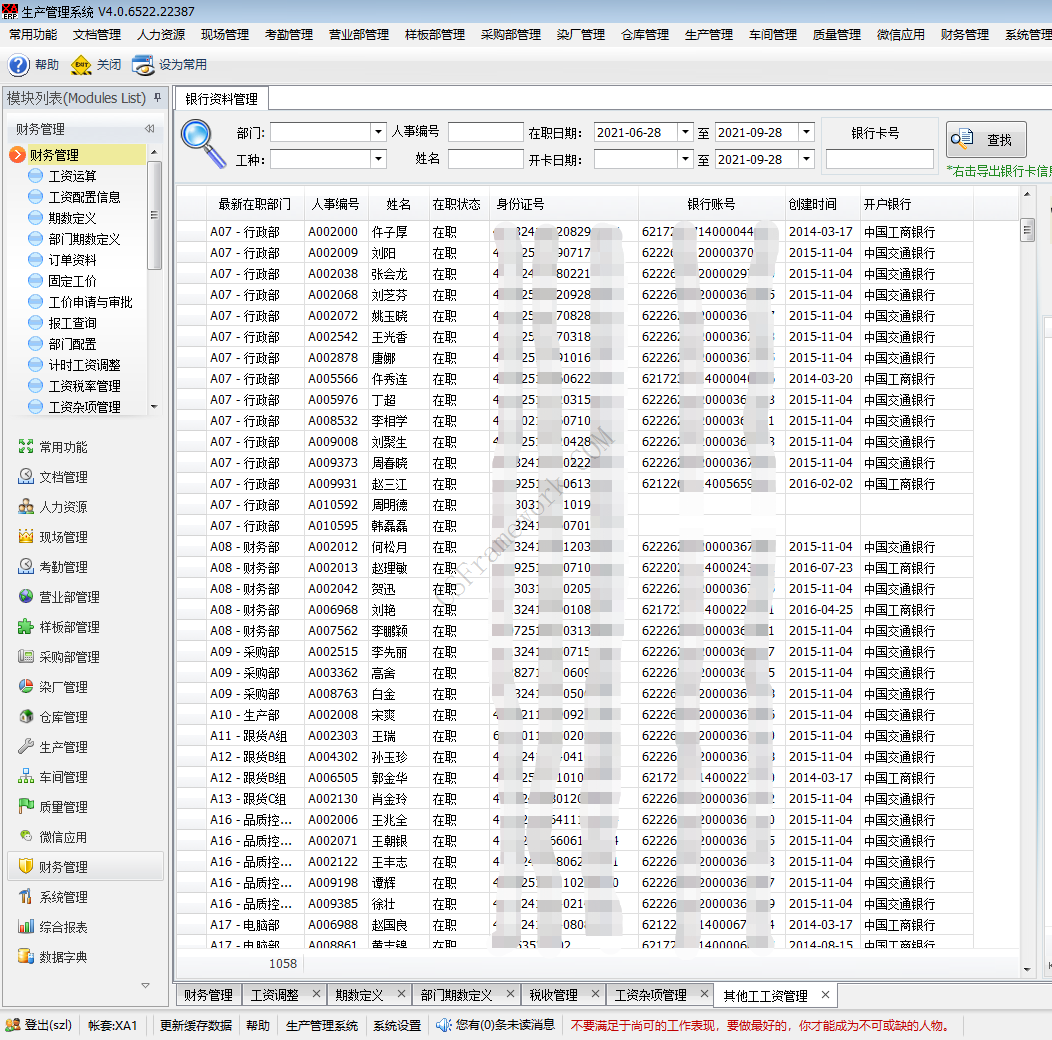Click the 现场管理 sidebar icon
The image size is (1052, 1040).
tap(25, 537)
